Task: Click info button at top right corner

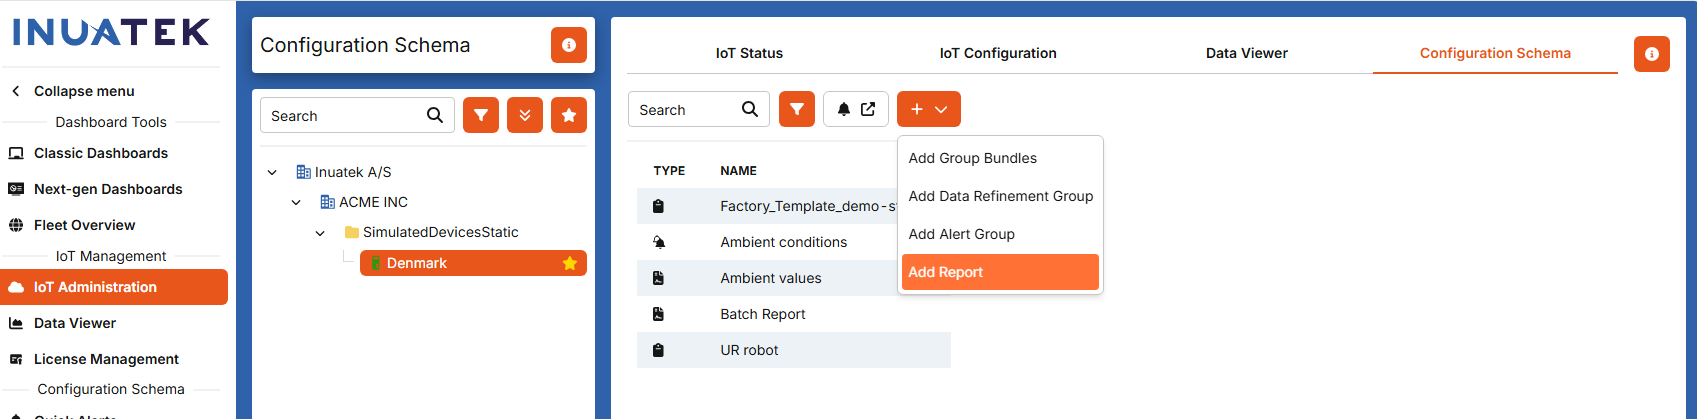Action: click(1652, 54)
